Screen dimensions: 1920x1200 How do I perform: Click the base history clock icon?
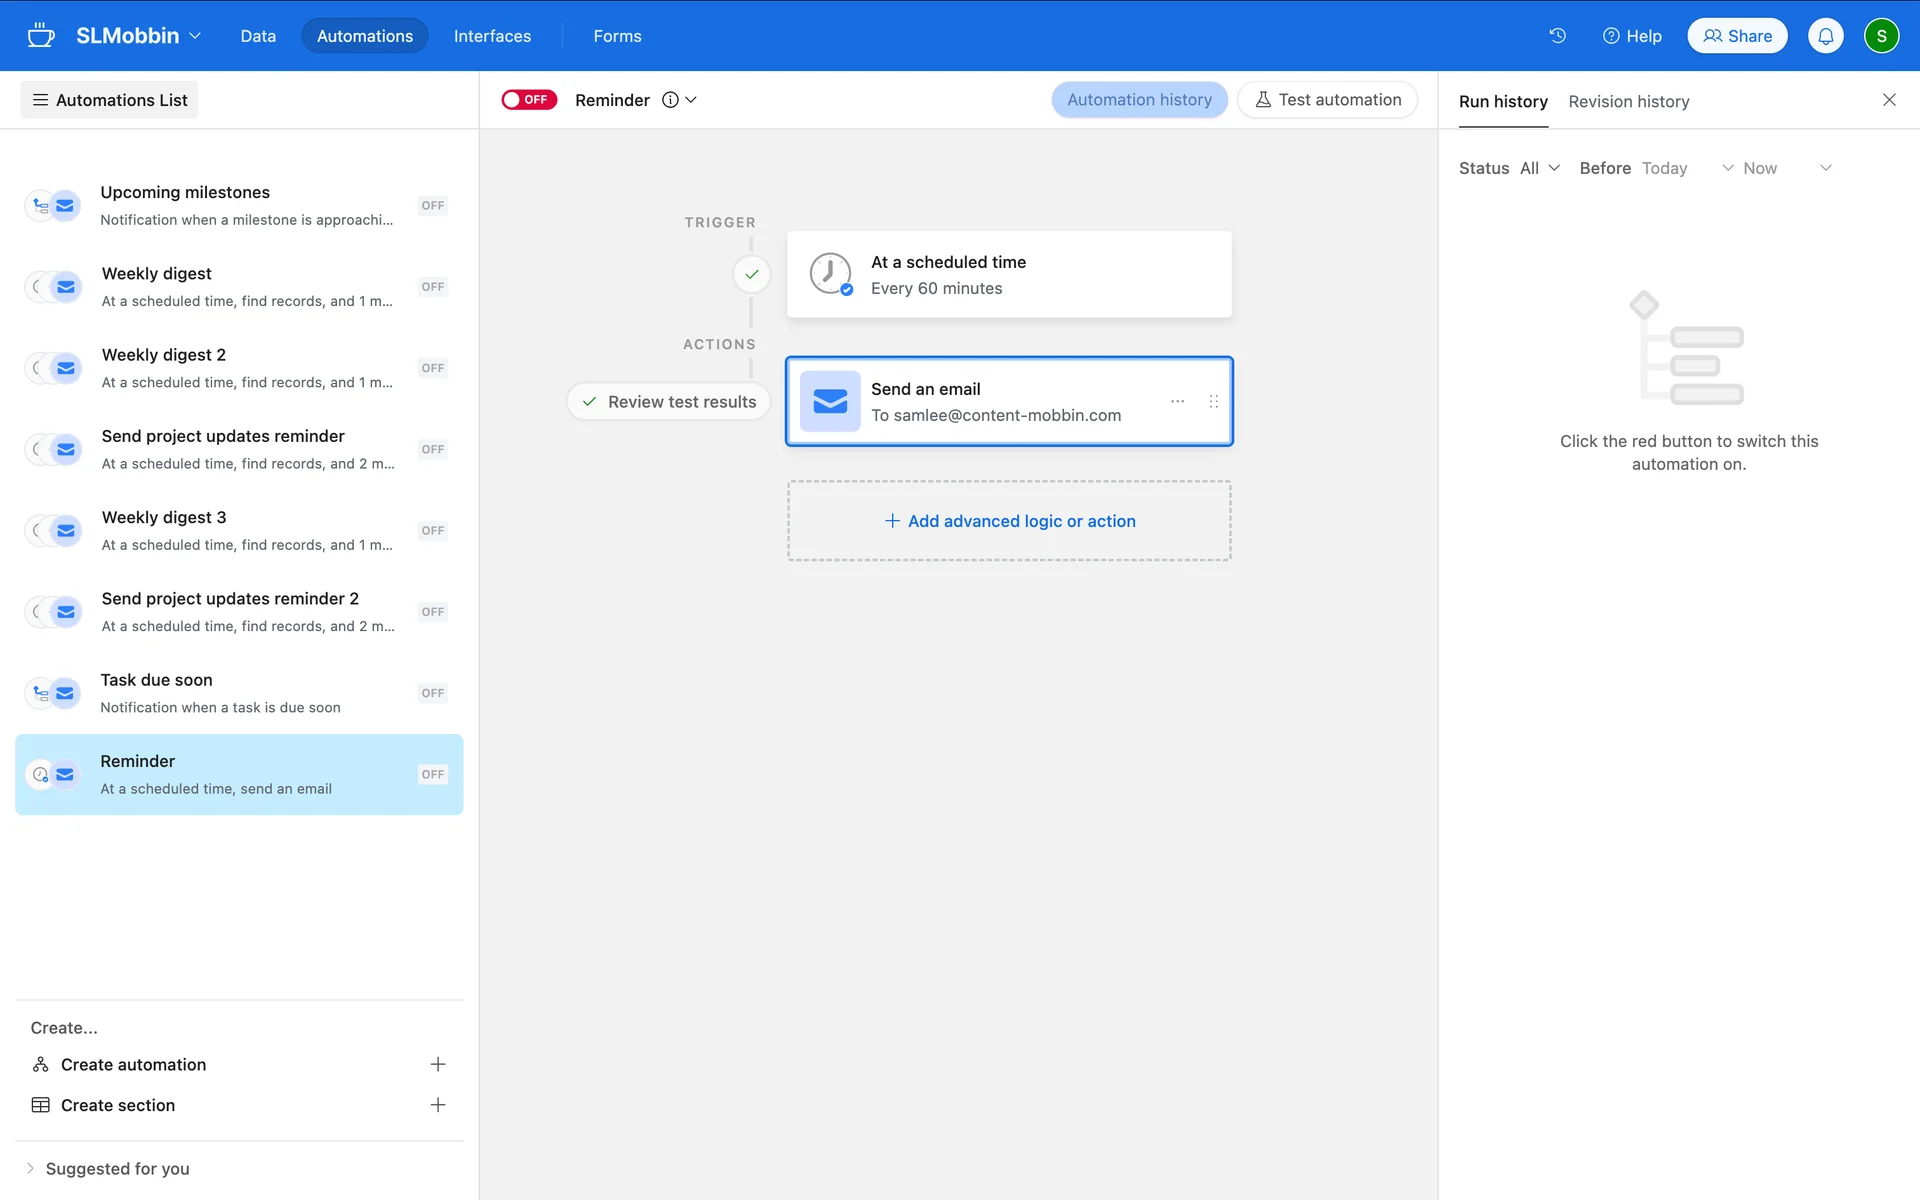tap(1557, 36)
